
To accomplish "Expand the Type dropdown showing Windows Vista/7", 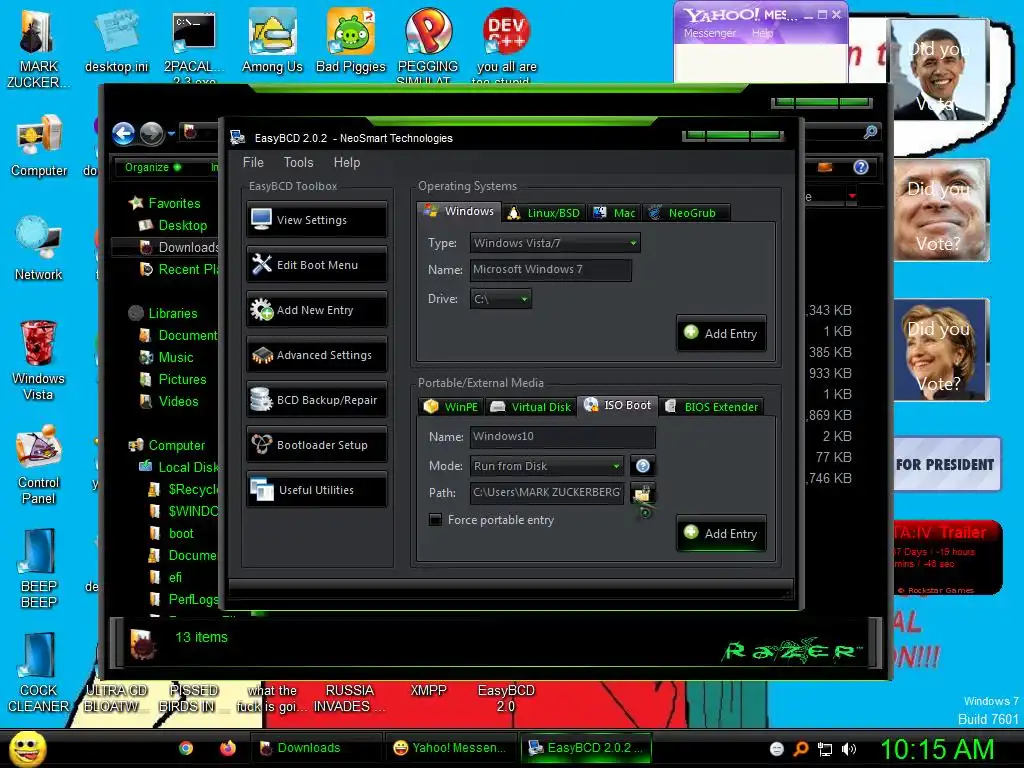I will [555, 243].
